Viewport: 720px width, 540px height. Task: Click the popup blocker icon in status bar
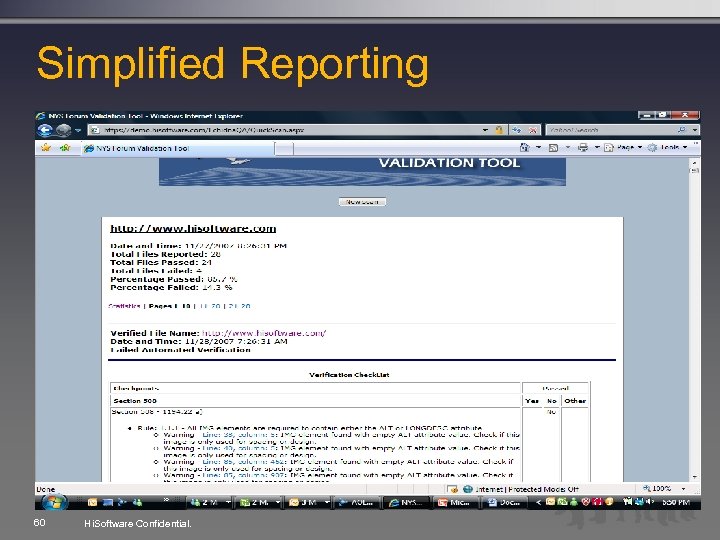pos(452,489)
